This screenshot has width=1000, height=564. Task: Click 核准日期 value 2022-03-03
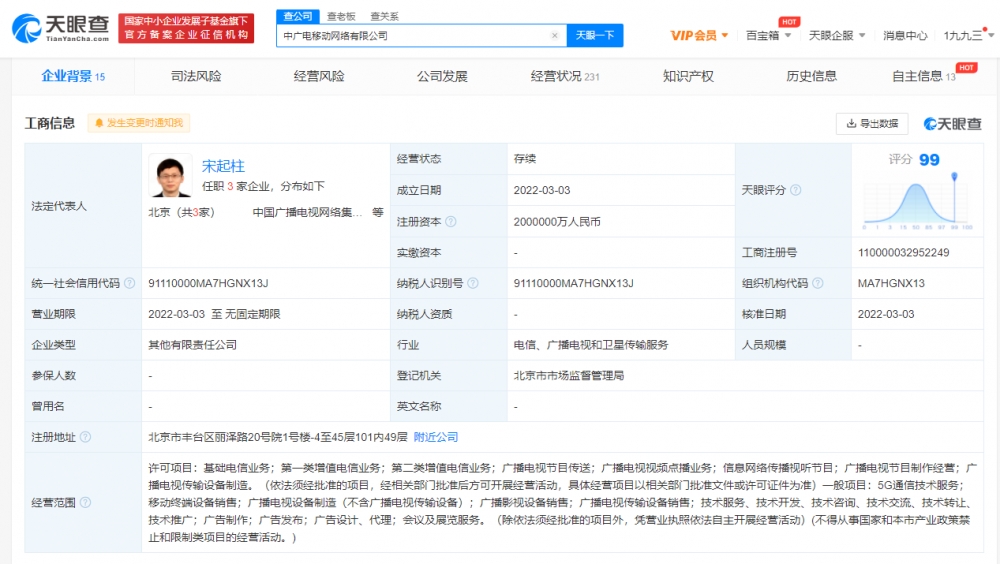coord(886,314)
